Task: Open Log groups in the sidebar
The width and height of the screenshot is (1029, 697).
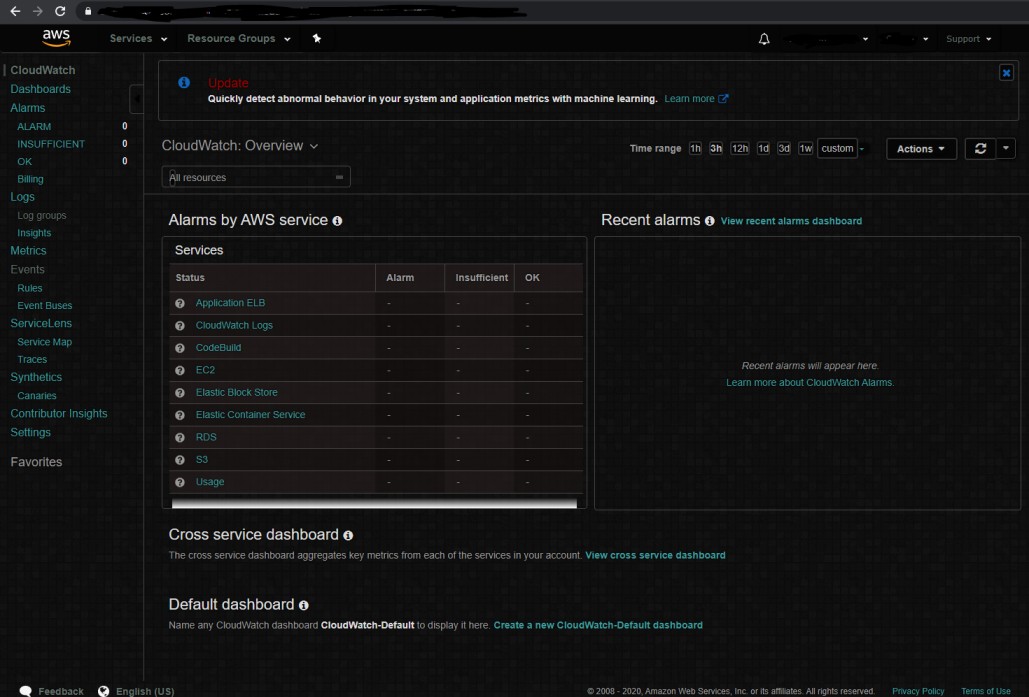Action: coord(42,215)
